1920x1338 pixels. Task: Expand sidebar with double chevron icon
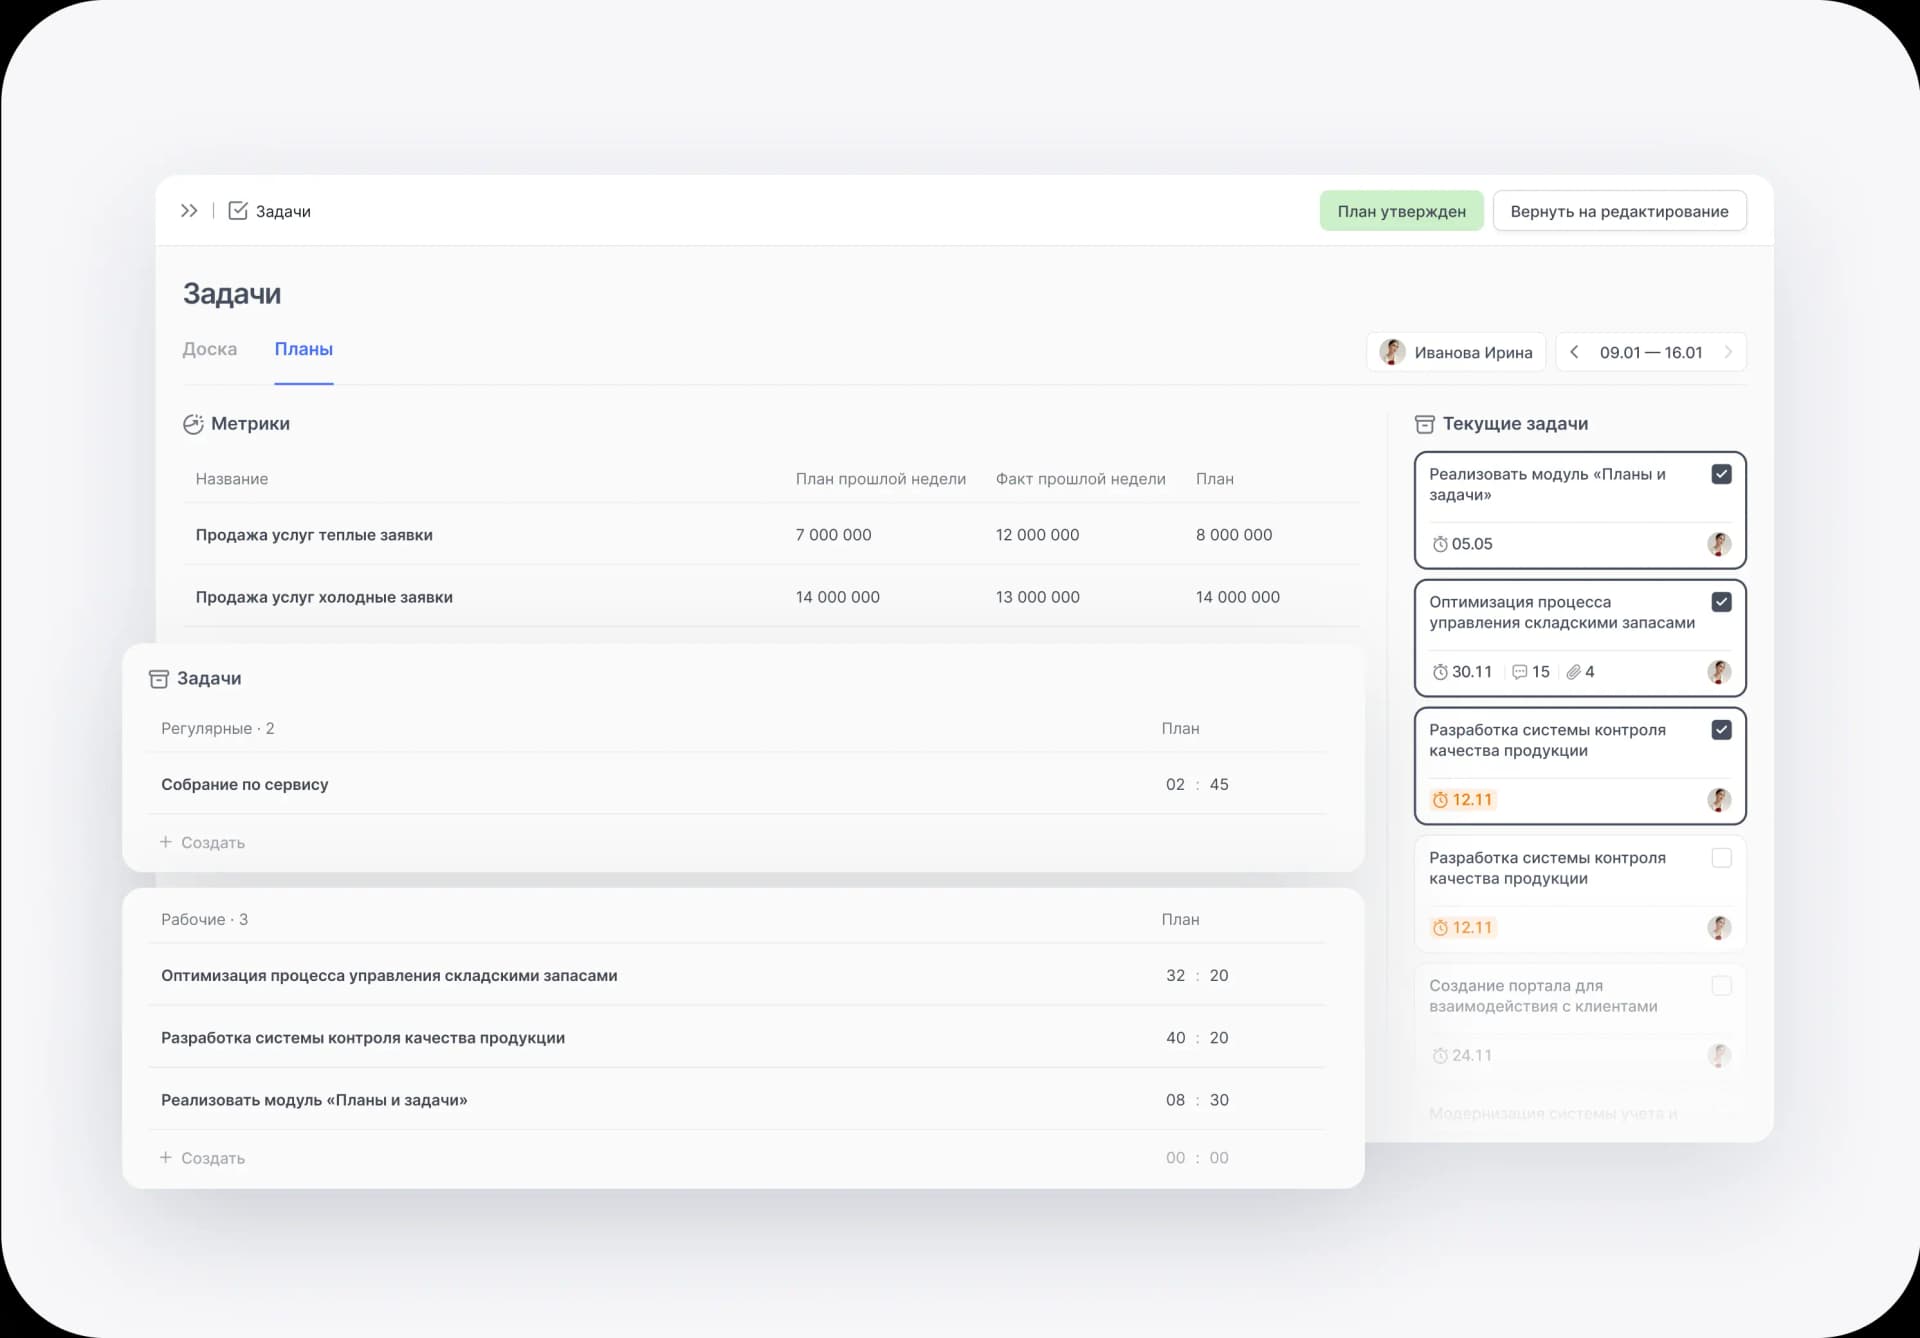click(x=189, y=211)
